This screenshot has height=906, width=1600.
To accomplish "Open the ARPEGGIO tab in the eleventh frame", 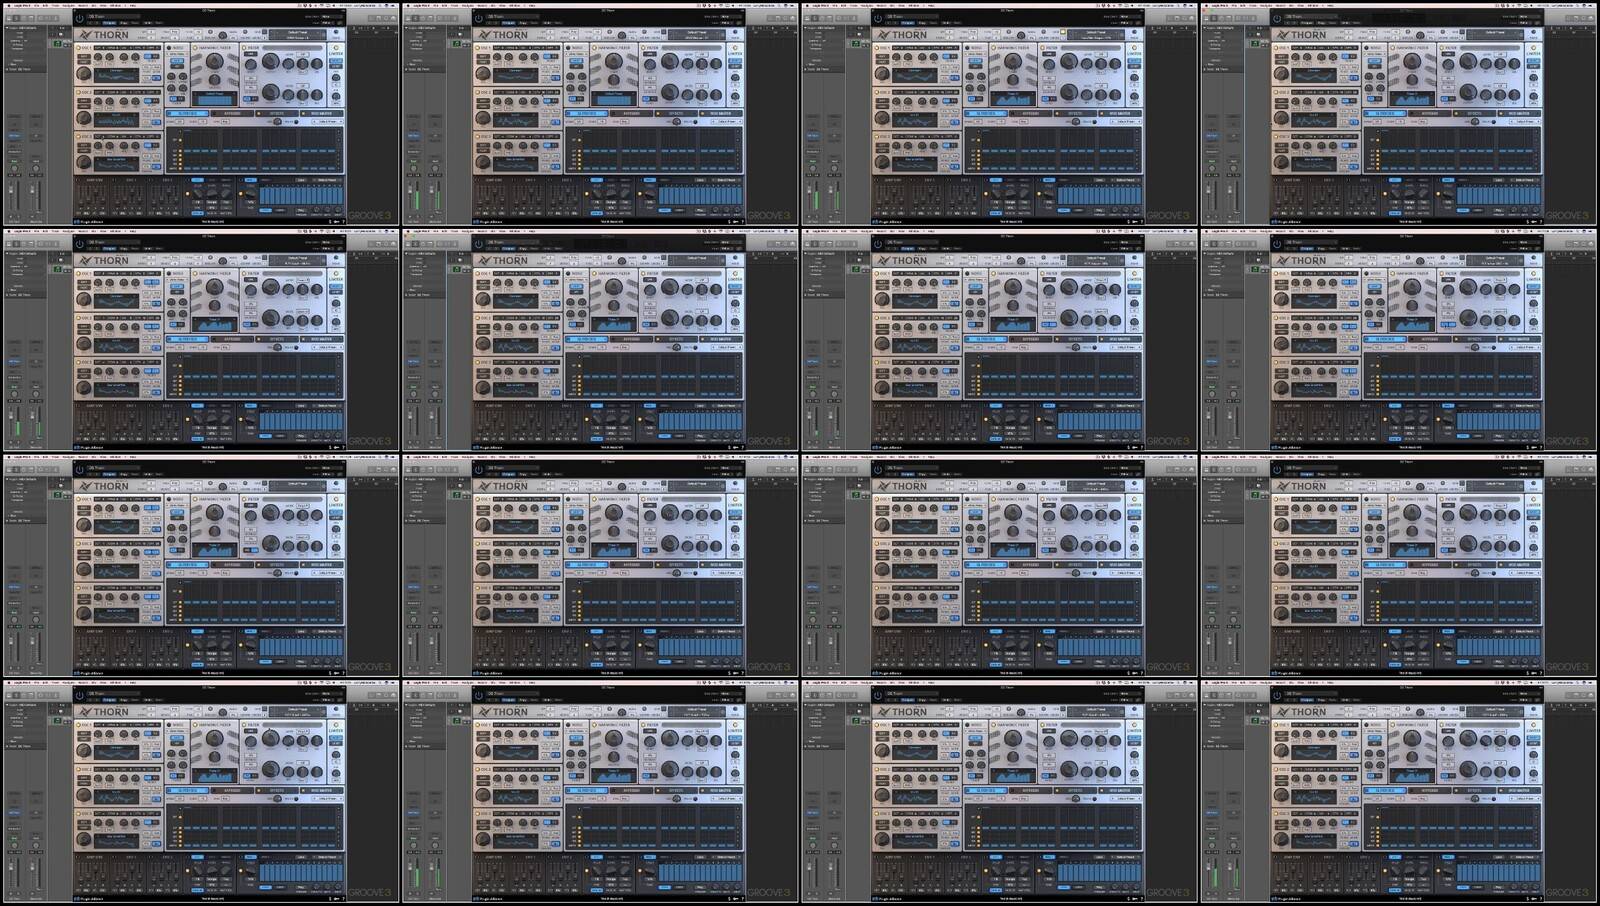I will [x=1032, y=565].
